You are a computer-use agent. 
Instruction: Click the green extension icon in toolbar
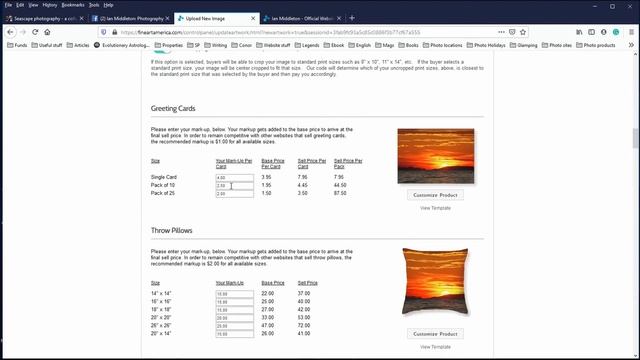616,32
